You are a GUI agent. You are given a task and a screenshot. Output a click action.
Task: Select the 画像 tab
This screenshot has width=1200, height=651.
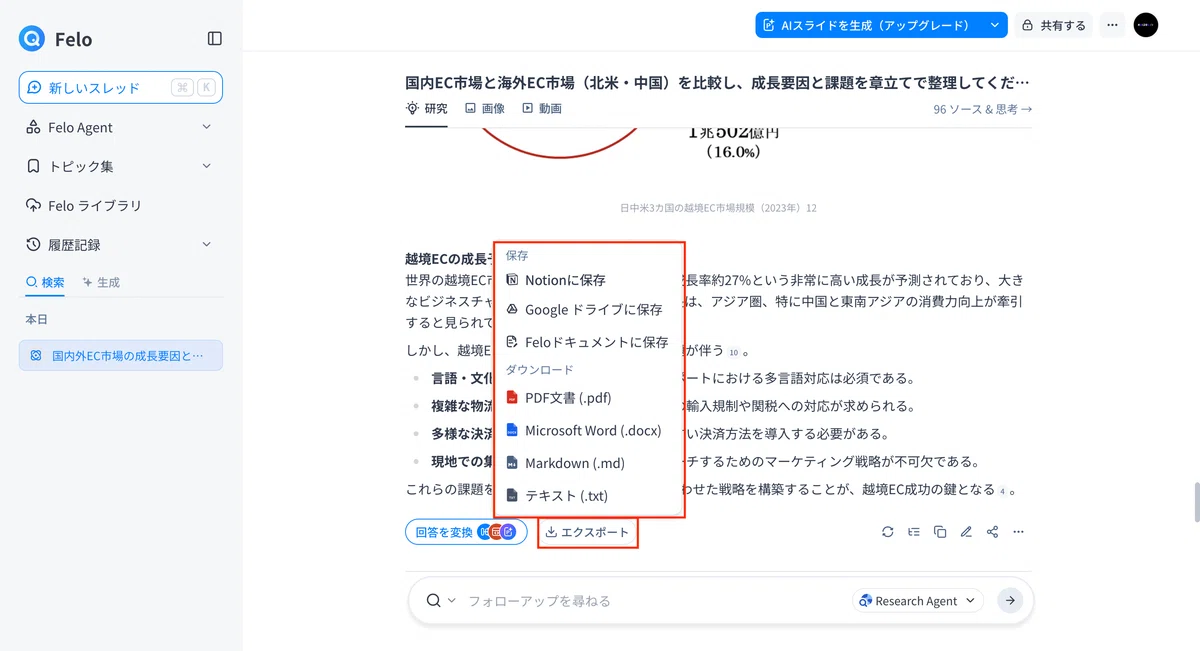(485, 108)
